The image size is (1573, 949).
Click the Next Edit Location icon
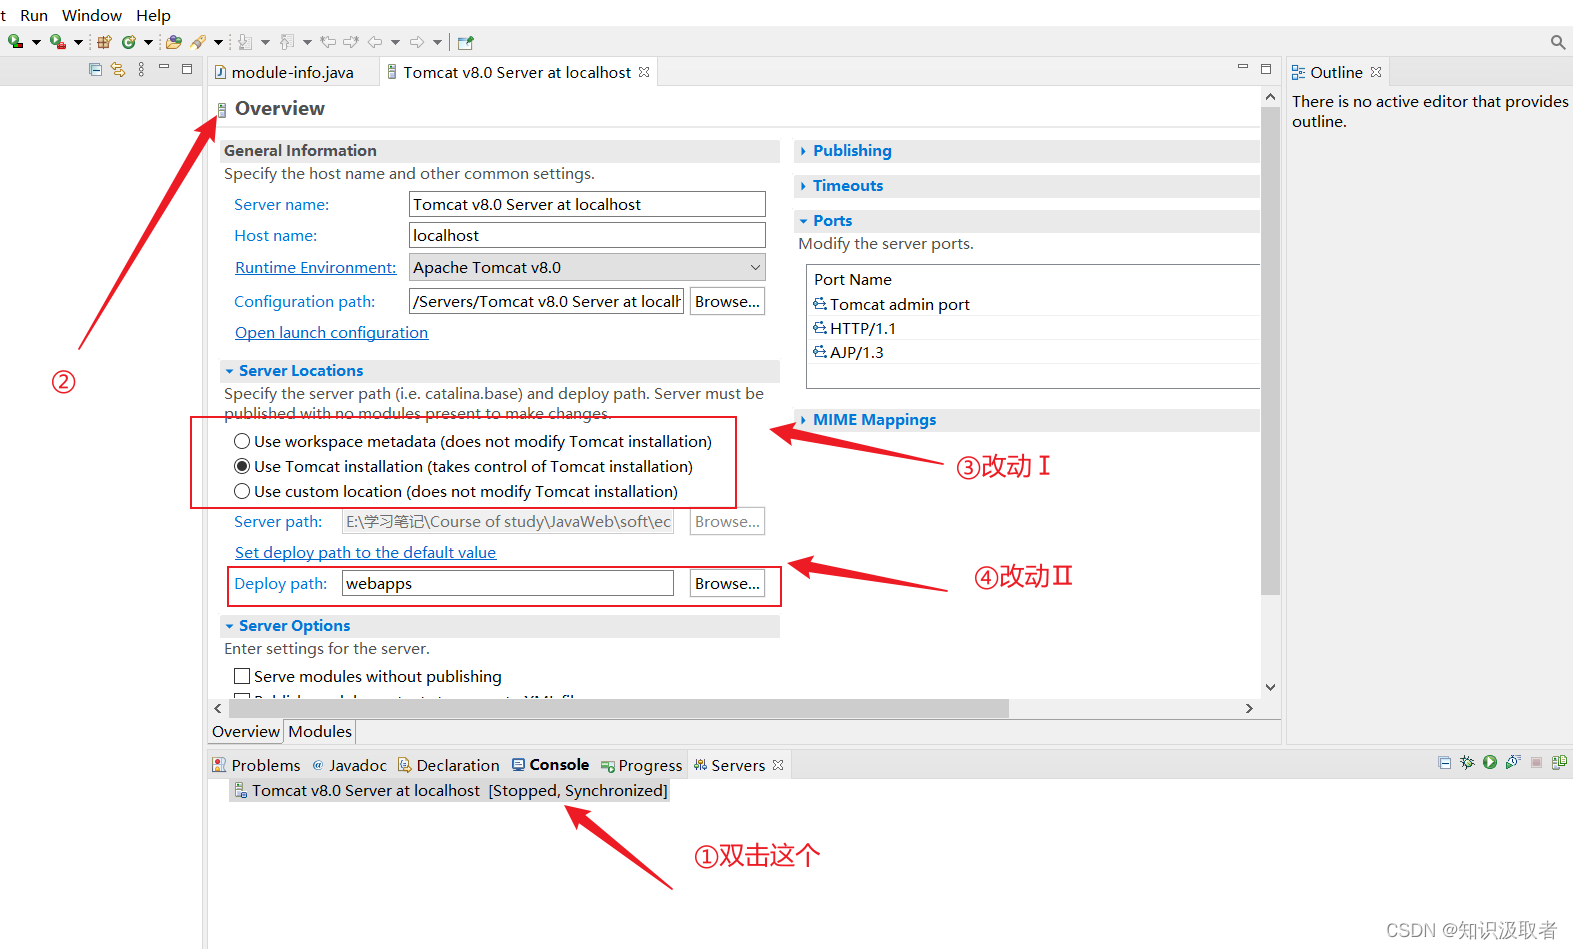click(x=351, y=42)
